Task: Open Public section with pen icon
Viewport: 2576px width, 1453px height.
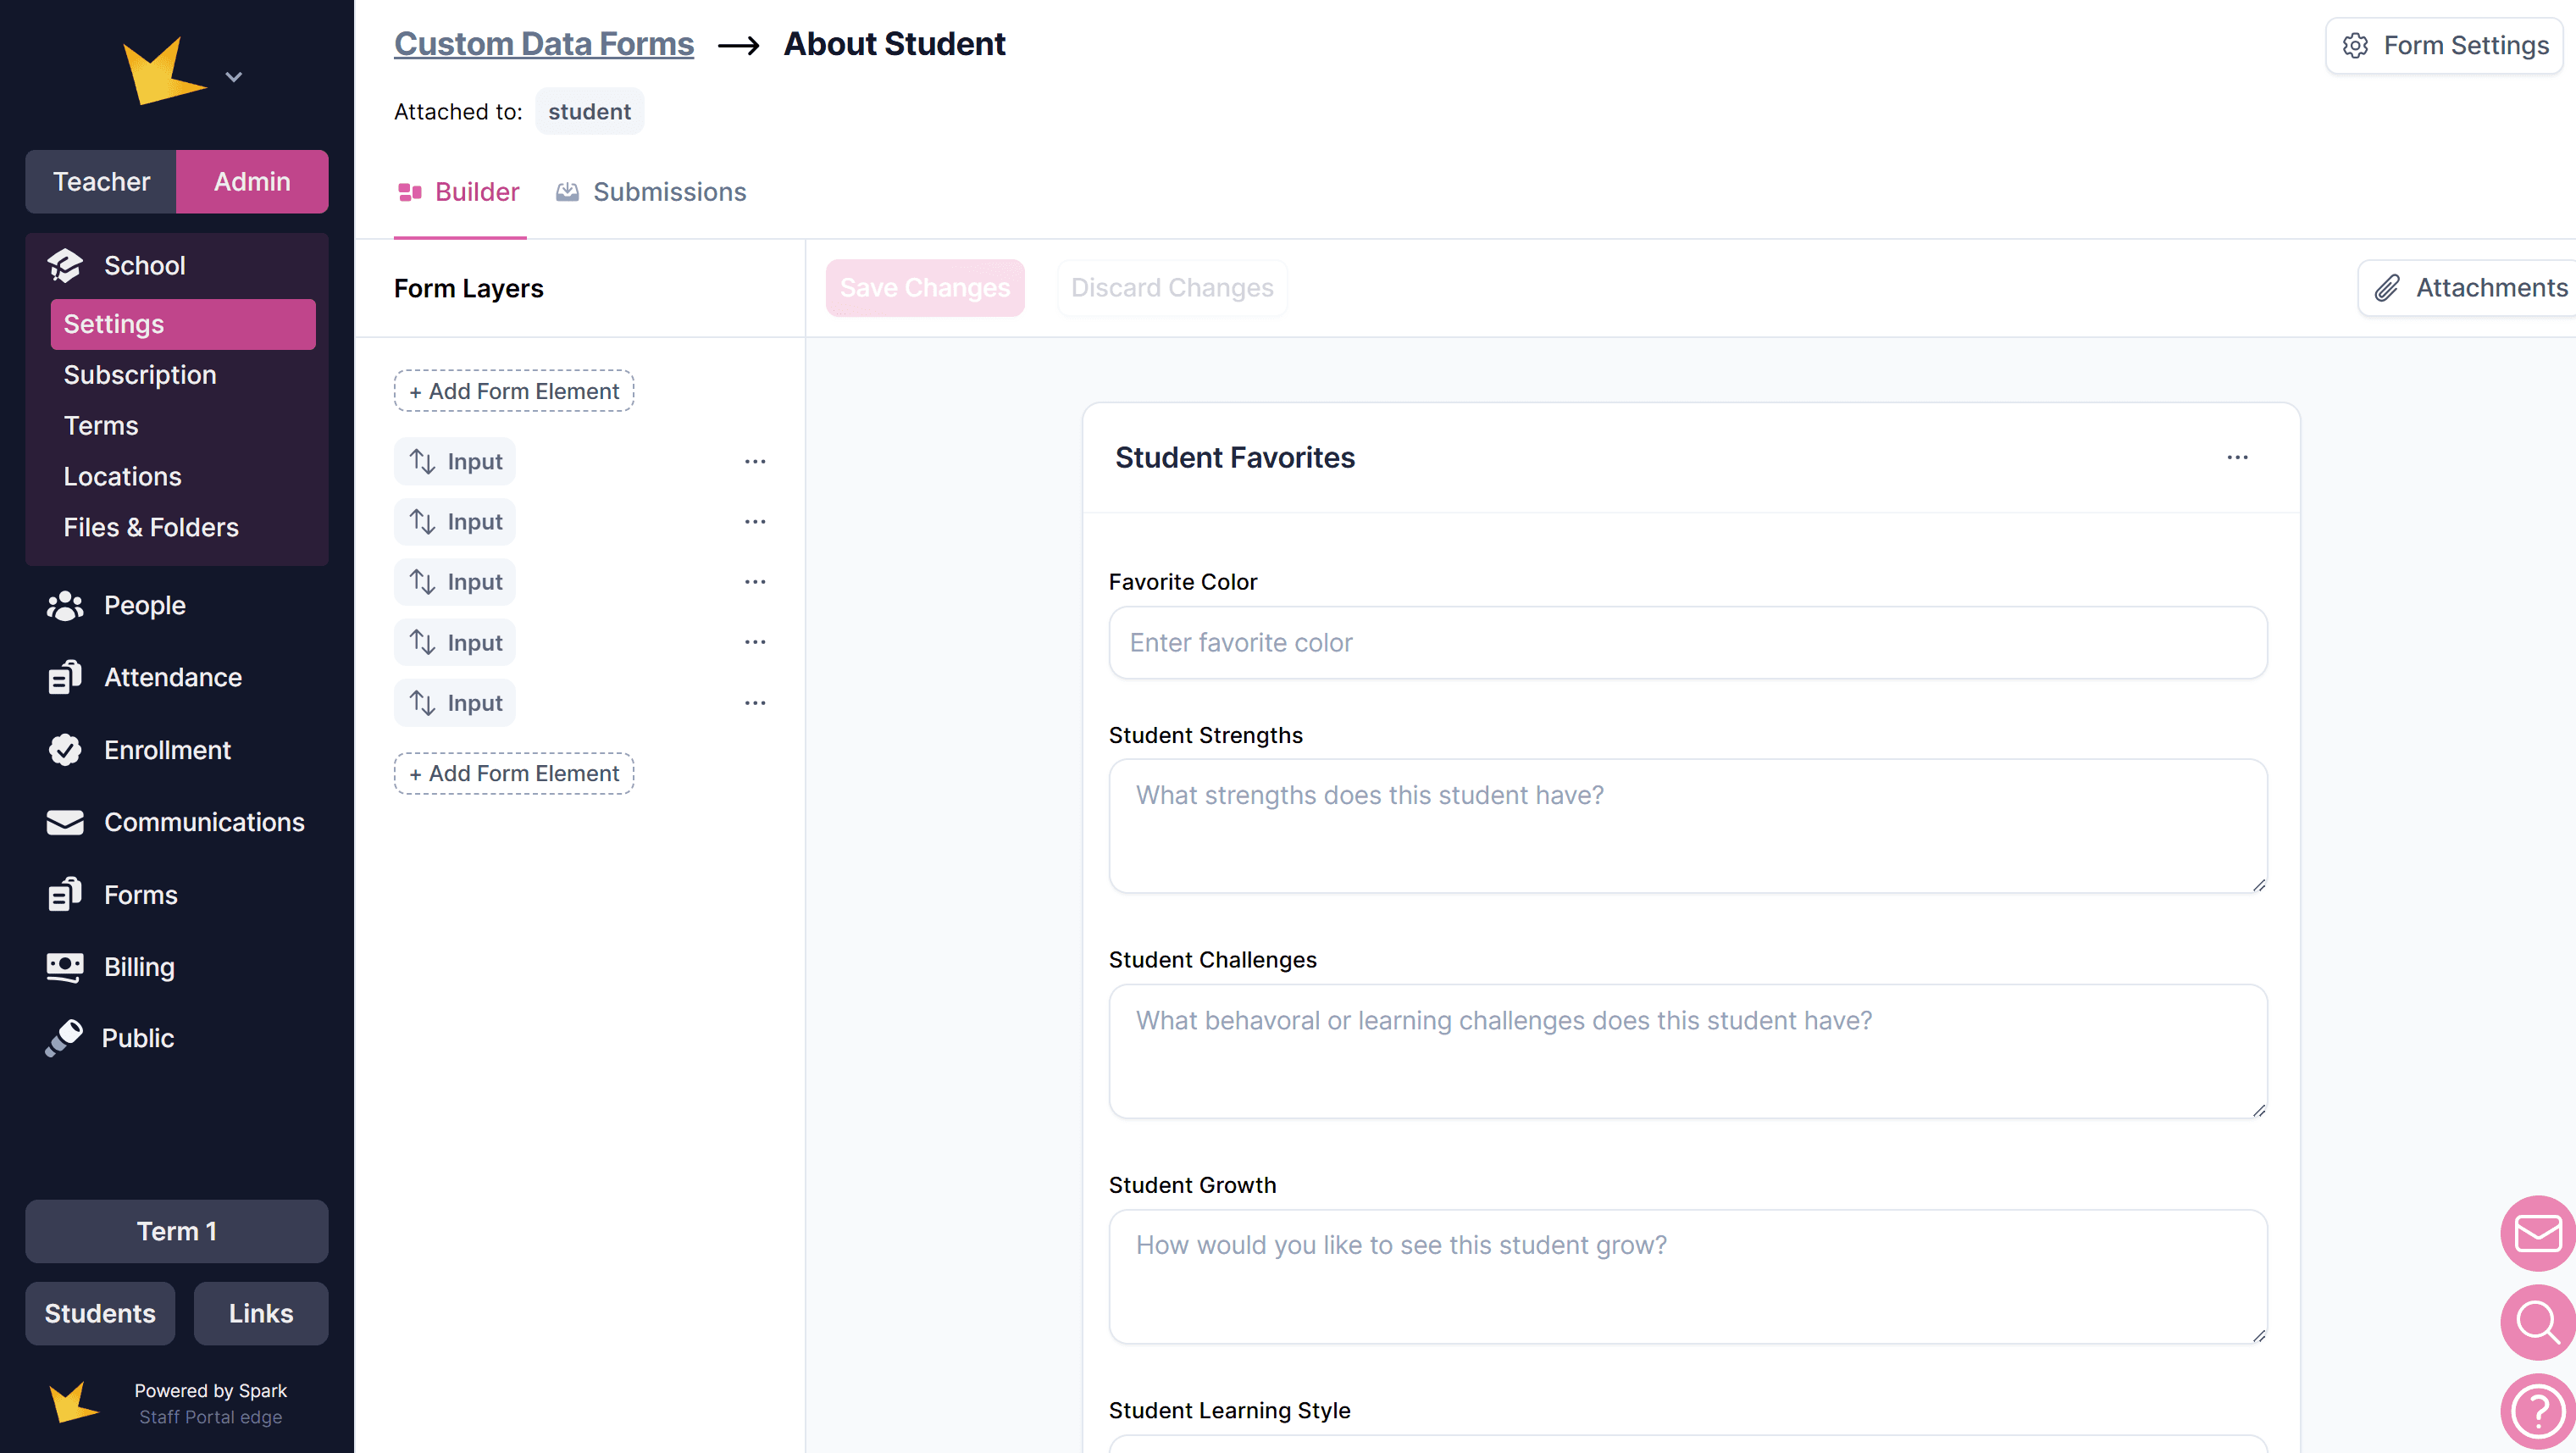Action: click(x=137, y=1038)
